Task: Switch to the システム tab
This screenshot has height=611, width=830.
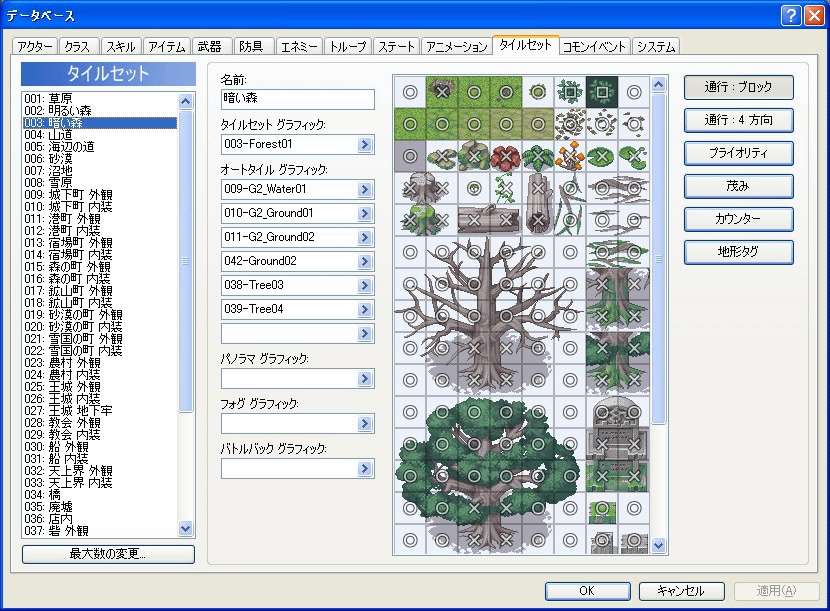Action: coord(656,47)
